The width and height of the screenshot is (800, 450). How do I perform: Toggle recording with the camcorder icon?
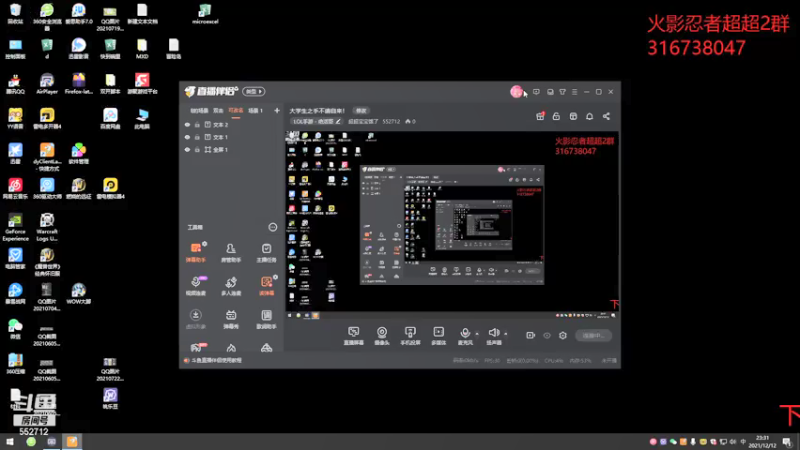530,335
